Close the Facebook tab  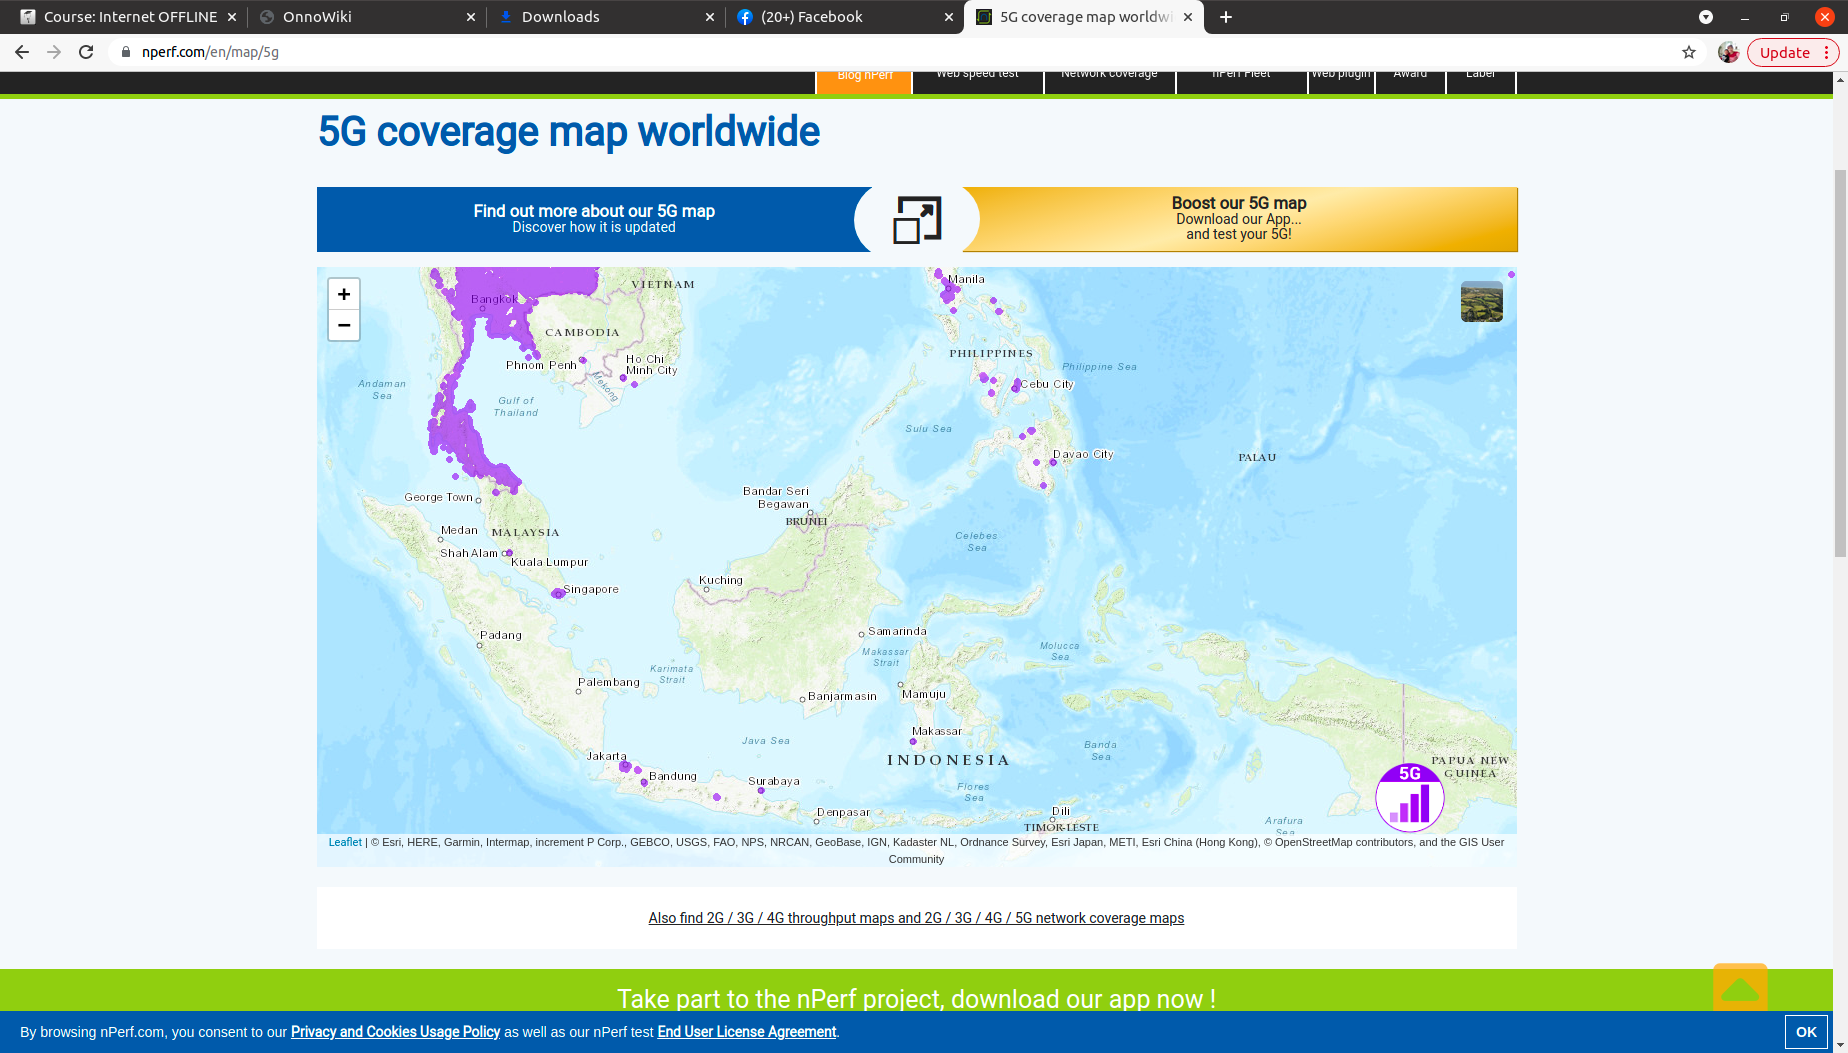[949, 17]
